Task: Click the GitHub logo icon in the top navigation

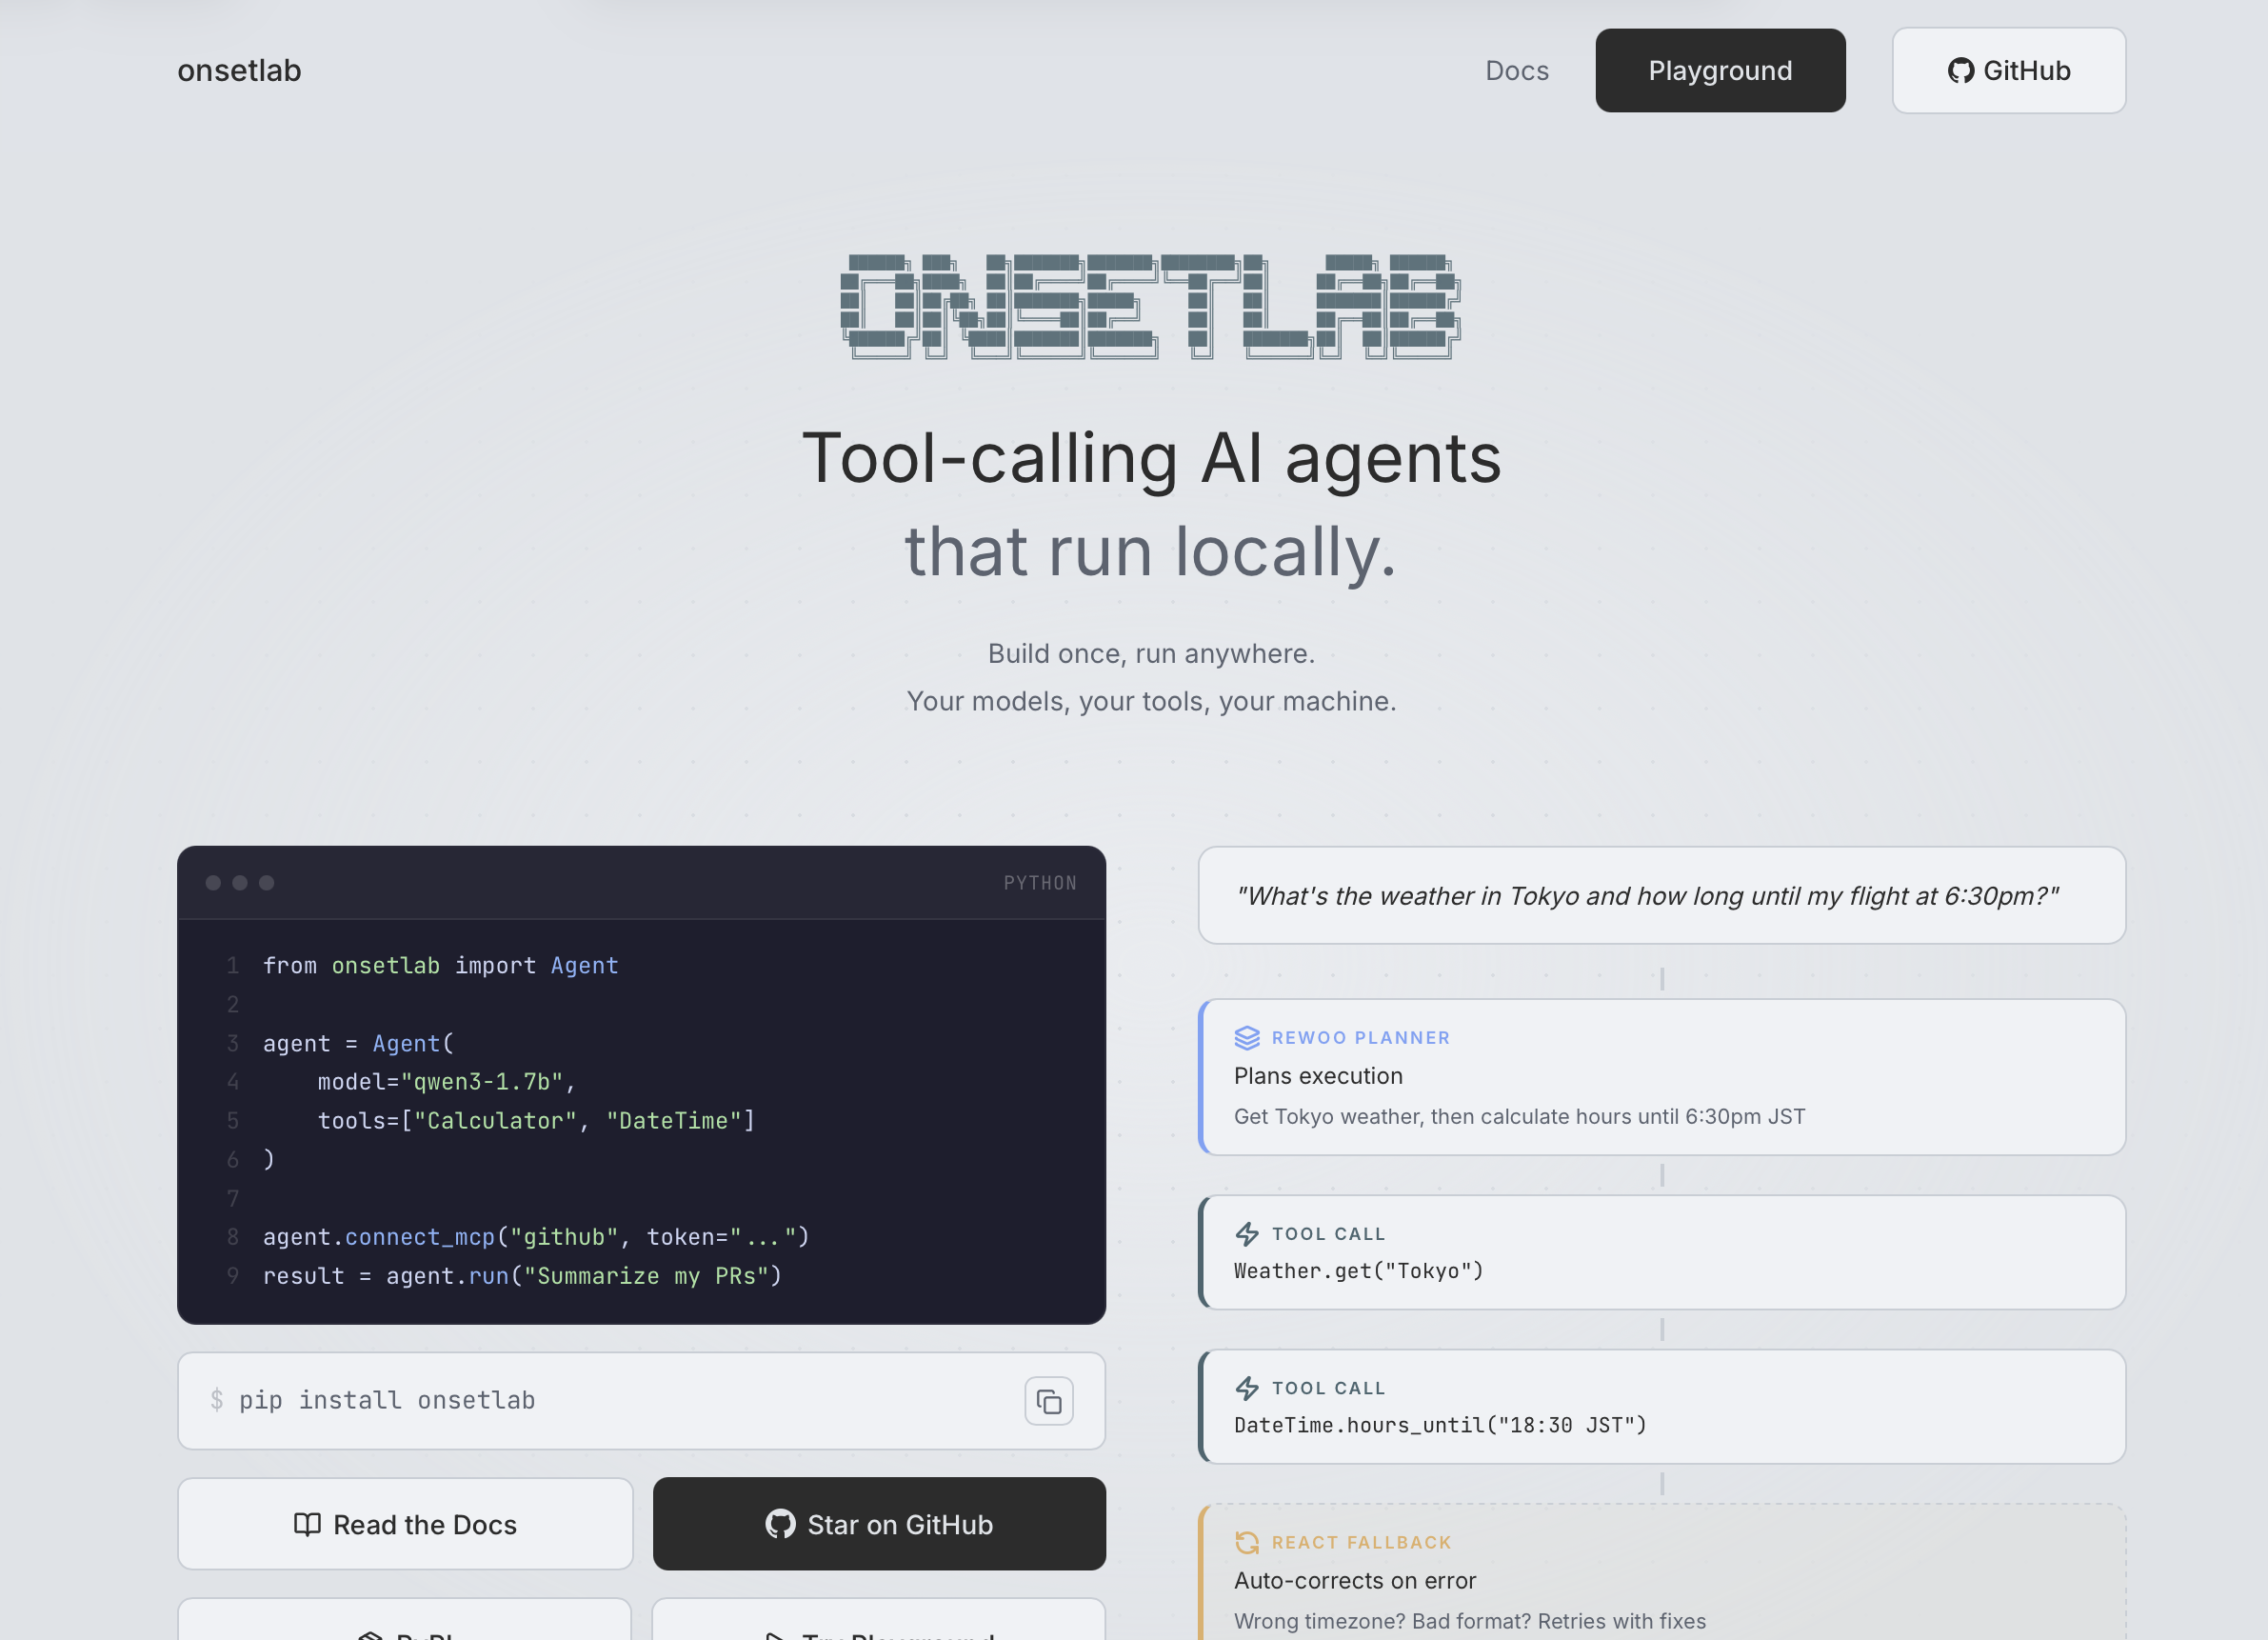Action: [x=1962, y=71]
